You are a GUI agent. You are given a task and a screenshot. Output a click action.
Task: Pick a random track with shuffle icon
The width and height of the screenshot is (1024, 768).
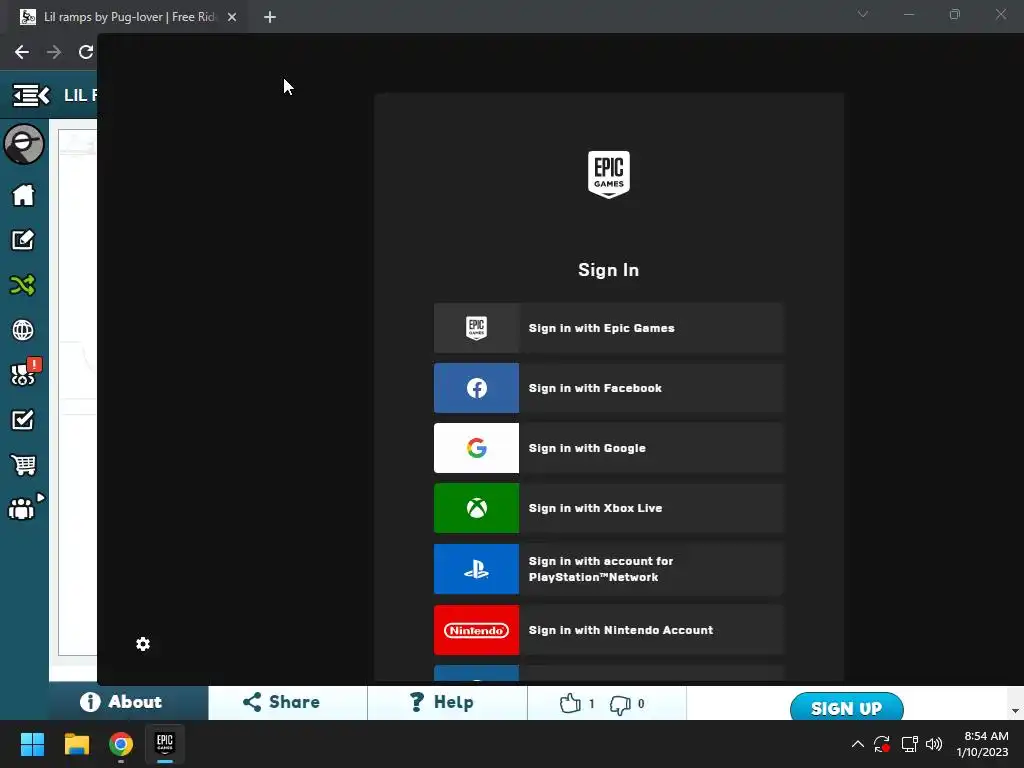point(24,285)
